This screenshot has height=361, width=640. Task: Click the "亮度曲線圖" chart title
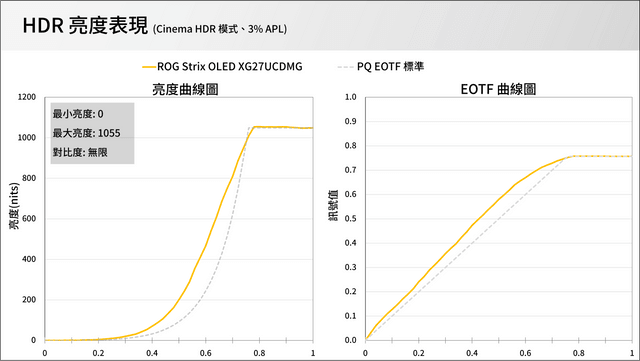(x=185, y=89)
